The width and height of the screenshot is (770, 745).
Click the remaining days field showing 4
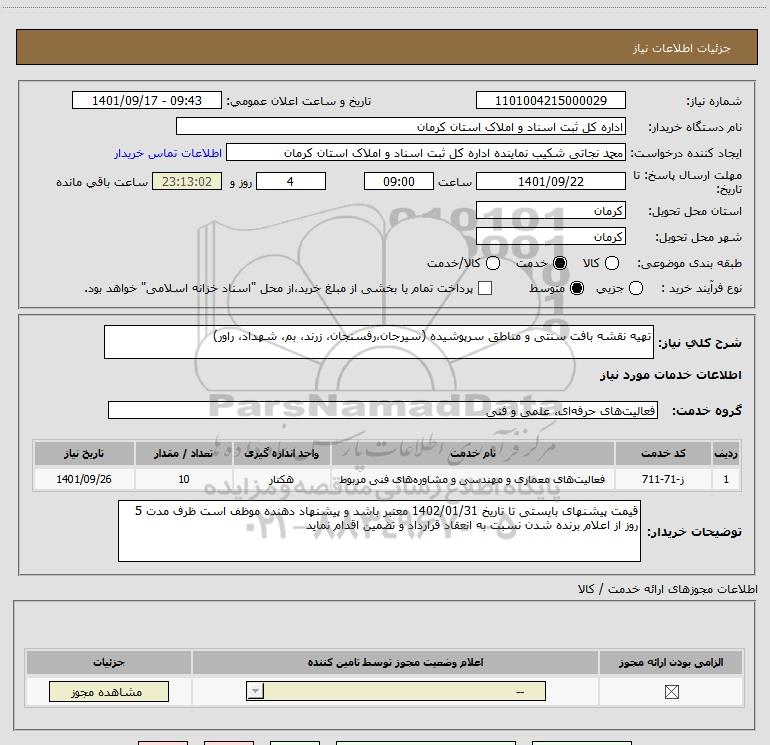tap(291, 181)
